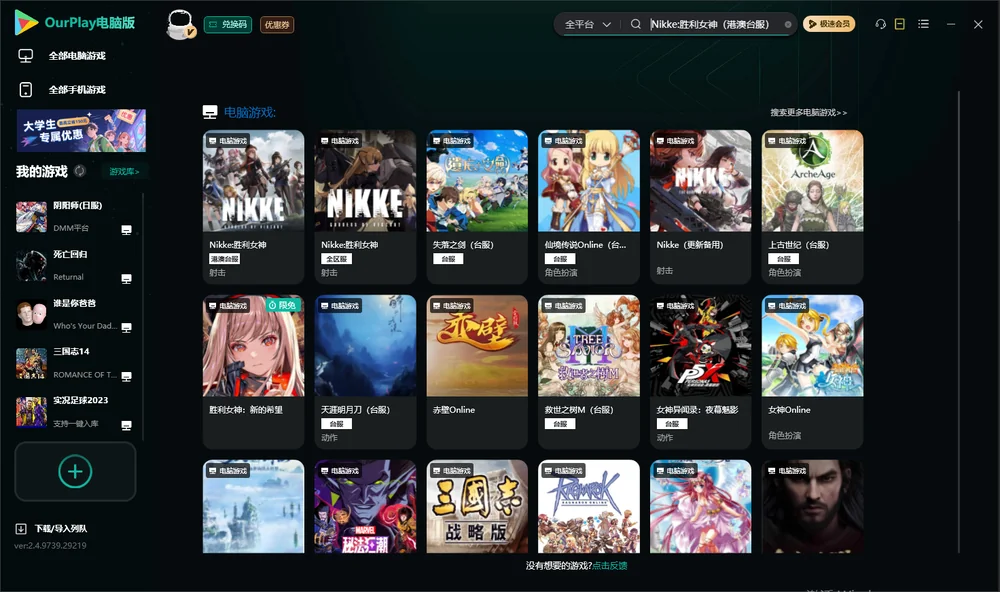Select 阴阳师(日服) in my games
1000x592 pixels.
point(74,216)
